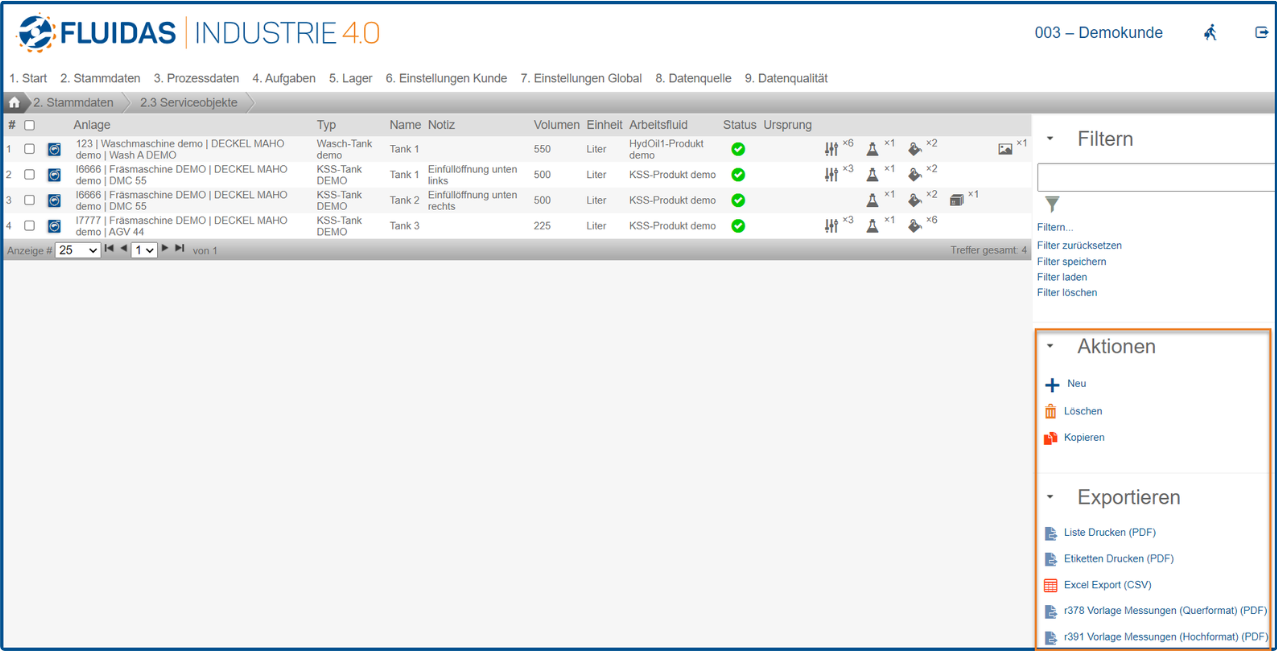Click the flask icon in row 3

pyautogui.click(x=872, y=200)
